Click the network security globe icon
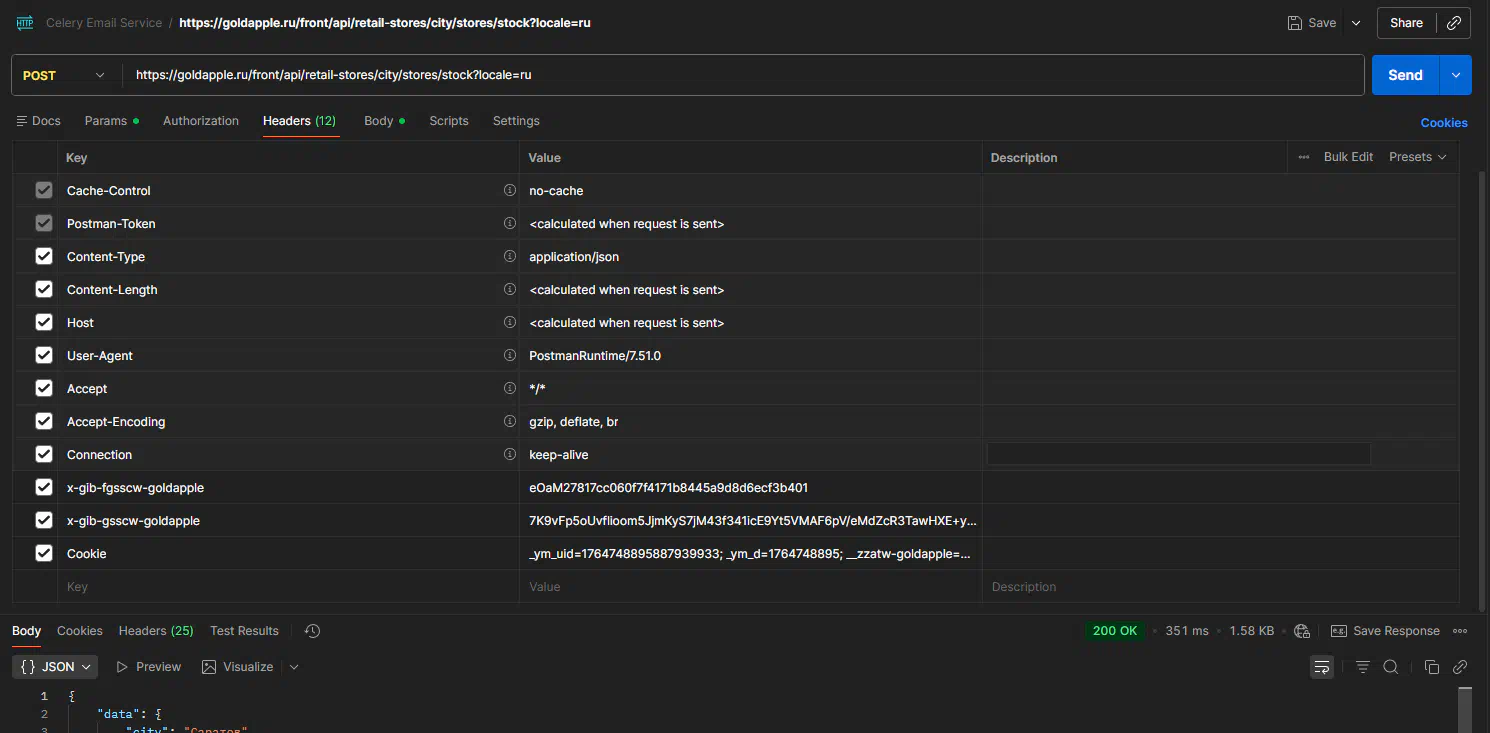 1302,631
